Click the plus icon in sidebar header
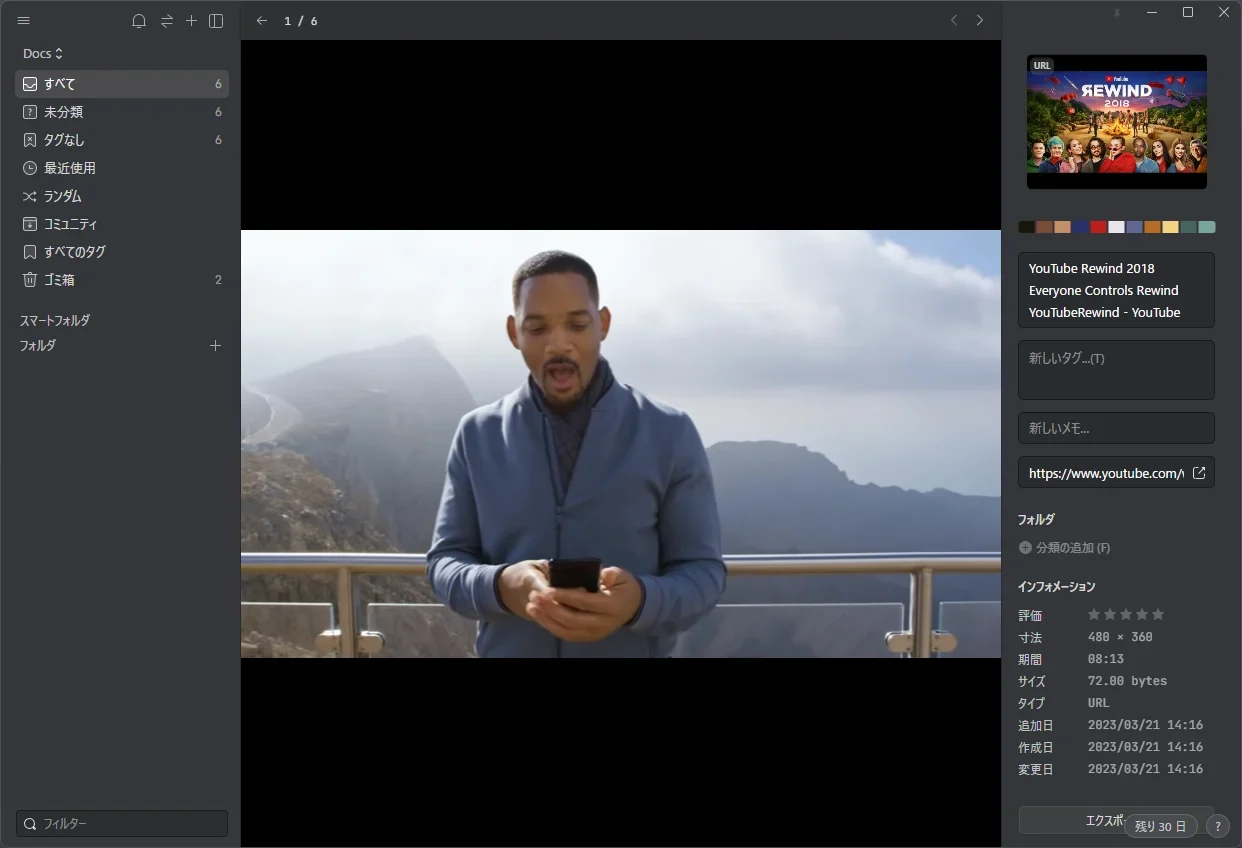This screenshot has width=1242, height=848. 192,21
